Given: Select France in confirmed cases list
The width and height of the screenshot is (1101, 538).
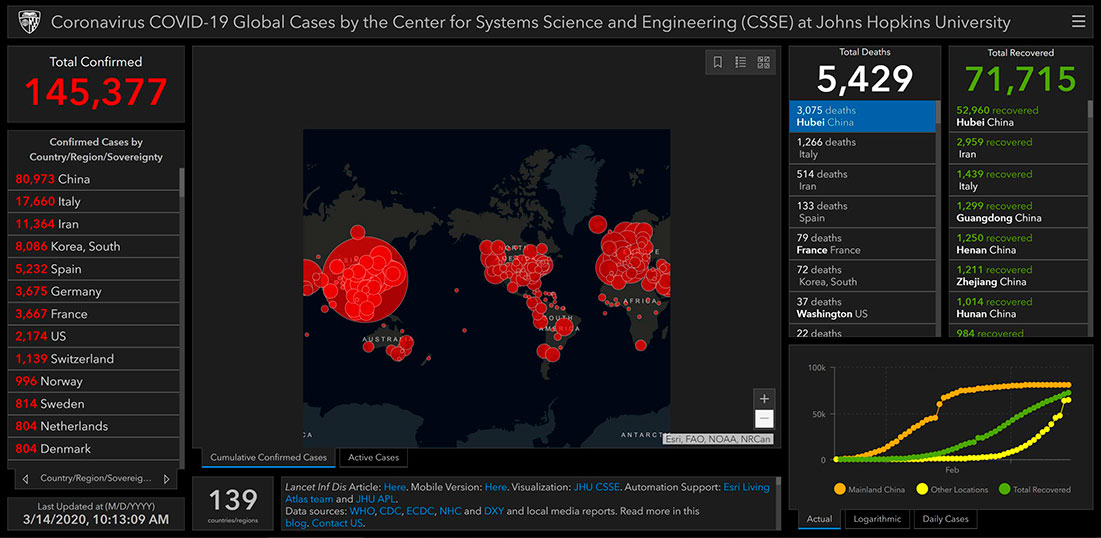Looking at the screenshot, I should [94, 314].
